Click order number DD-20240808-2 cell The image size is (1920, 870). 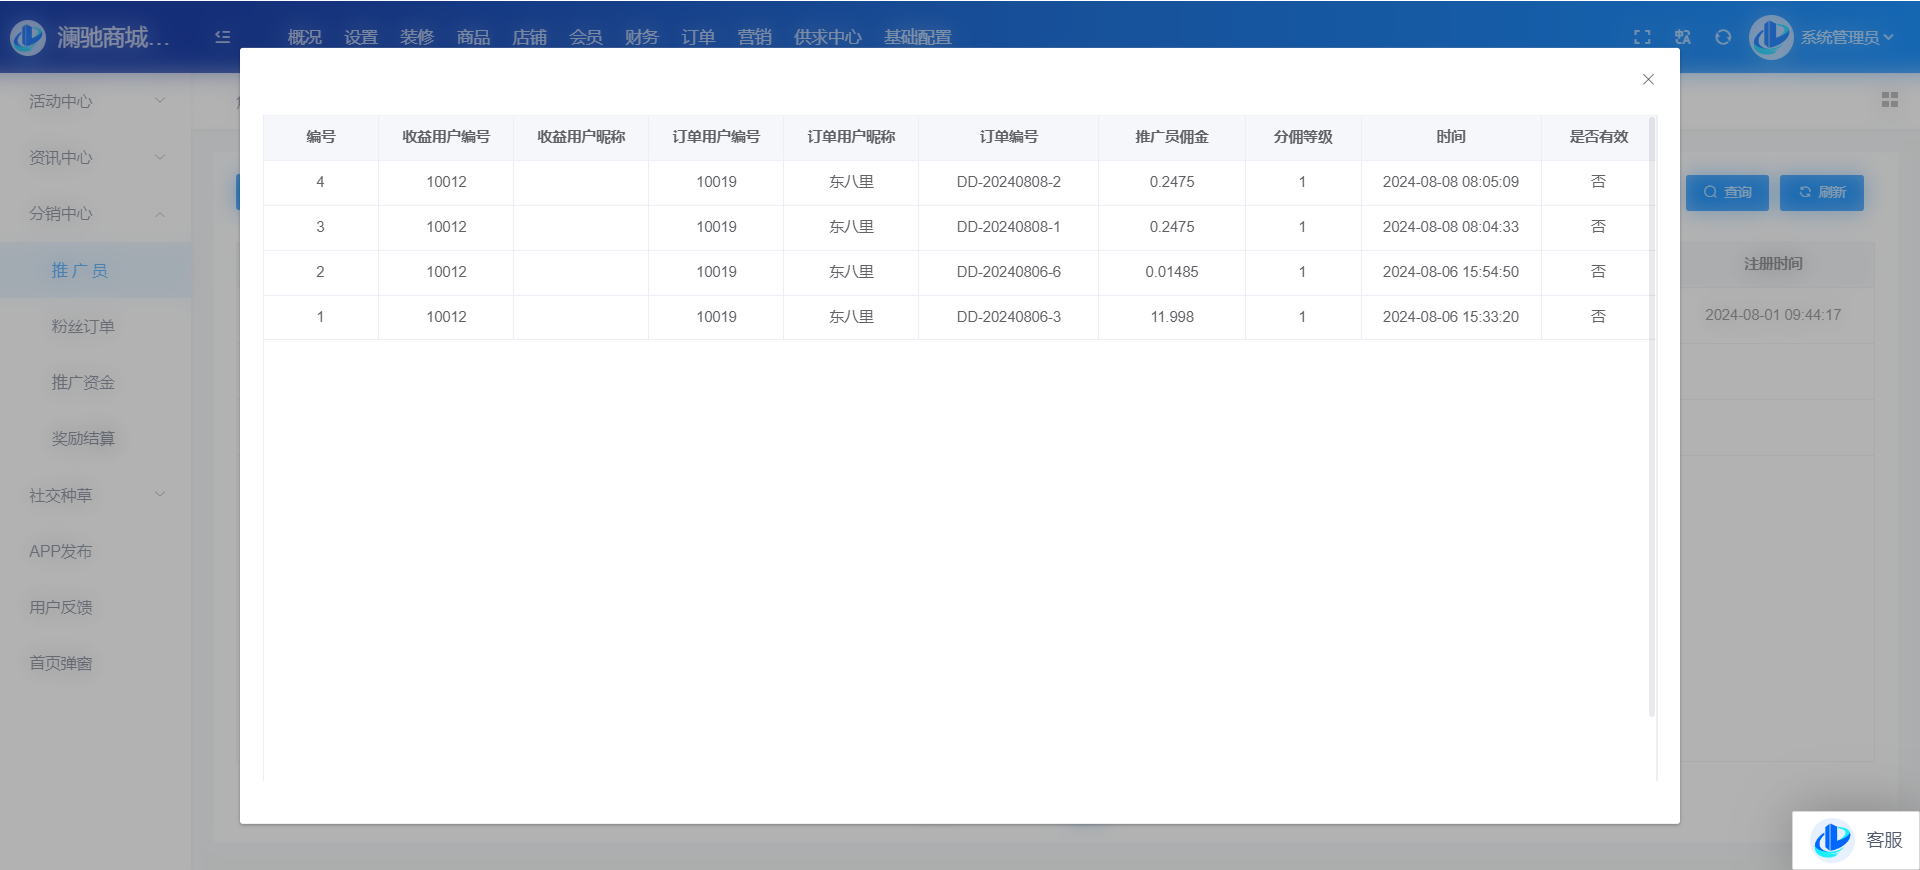1008,182
